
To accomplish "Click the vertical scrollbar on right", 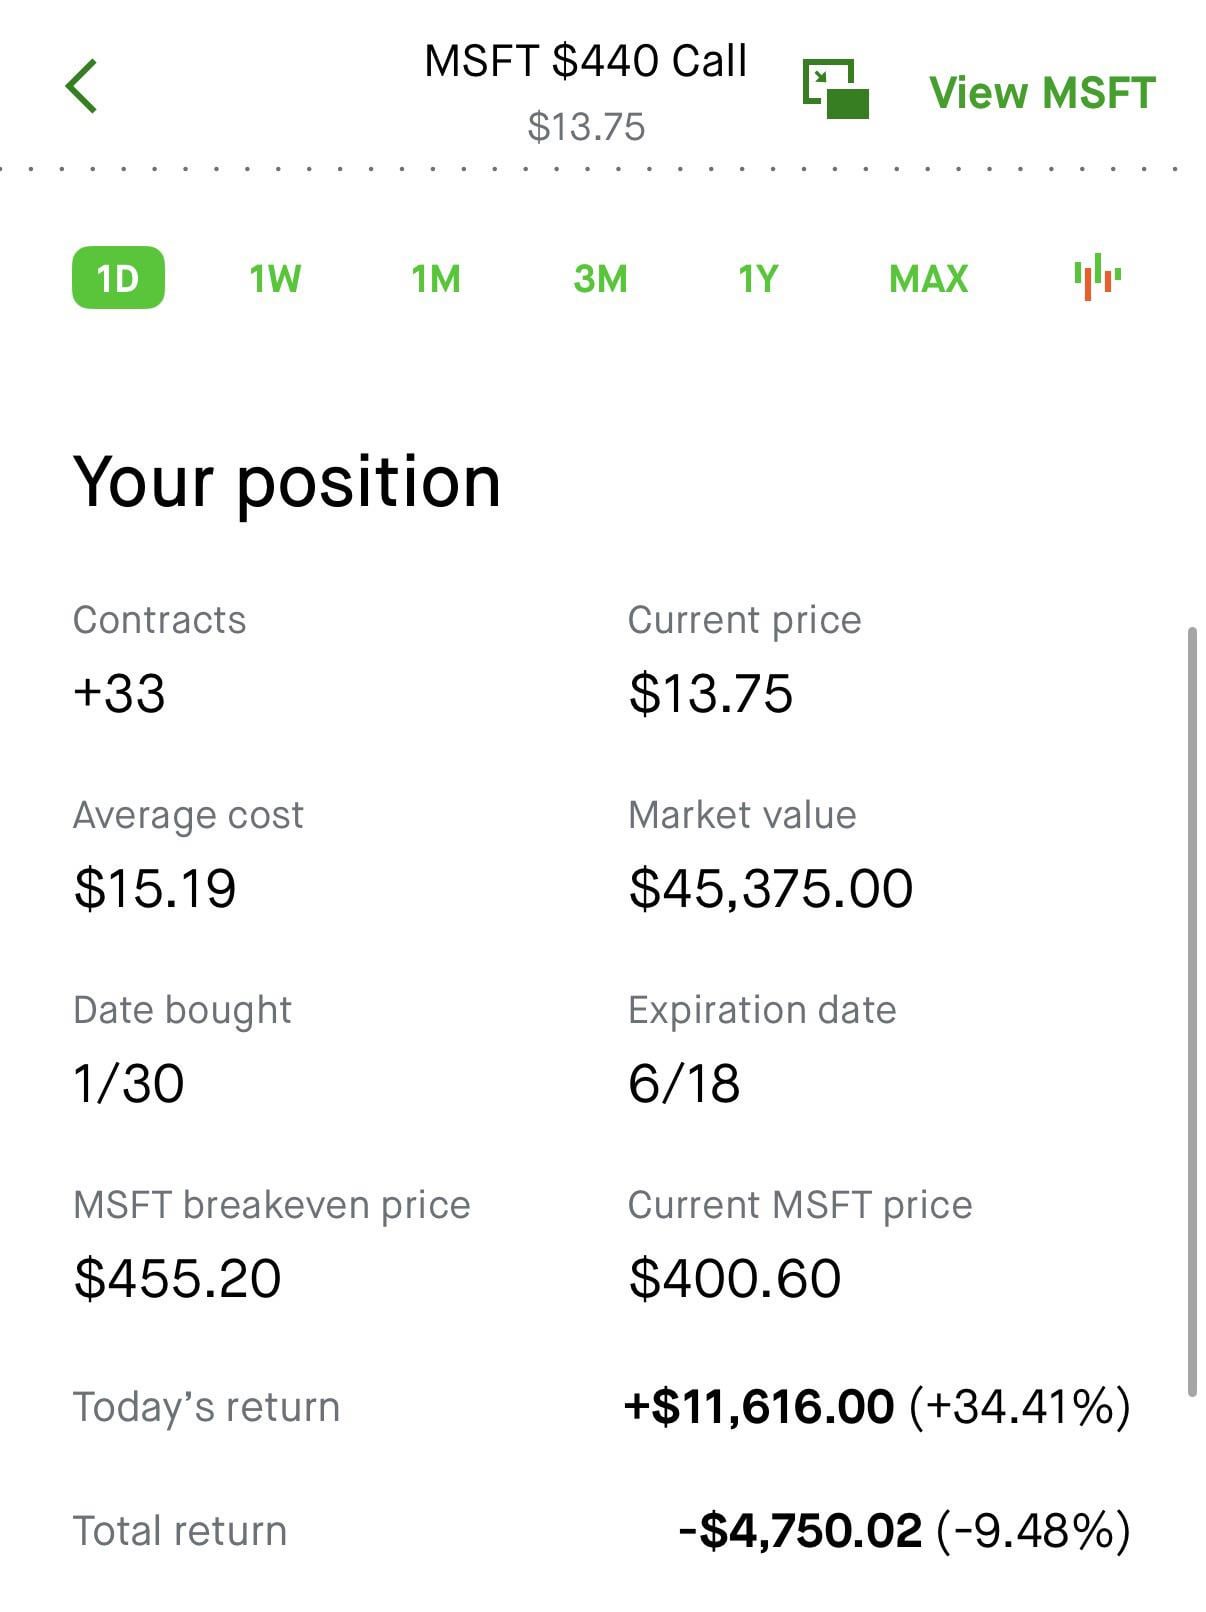I will (x=1191, y=1010).
